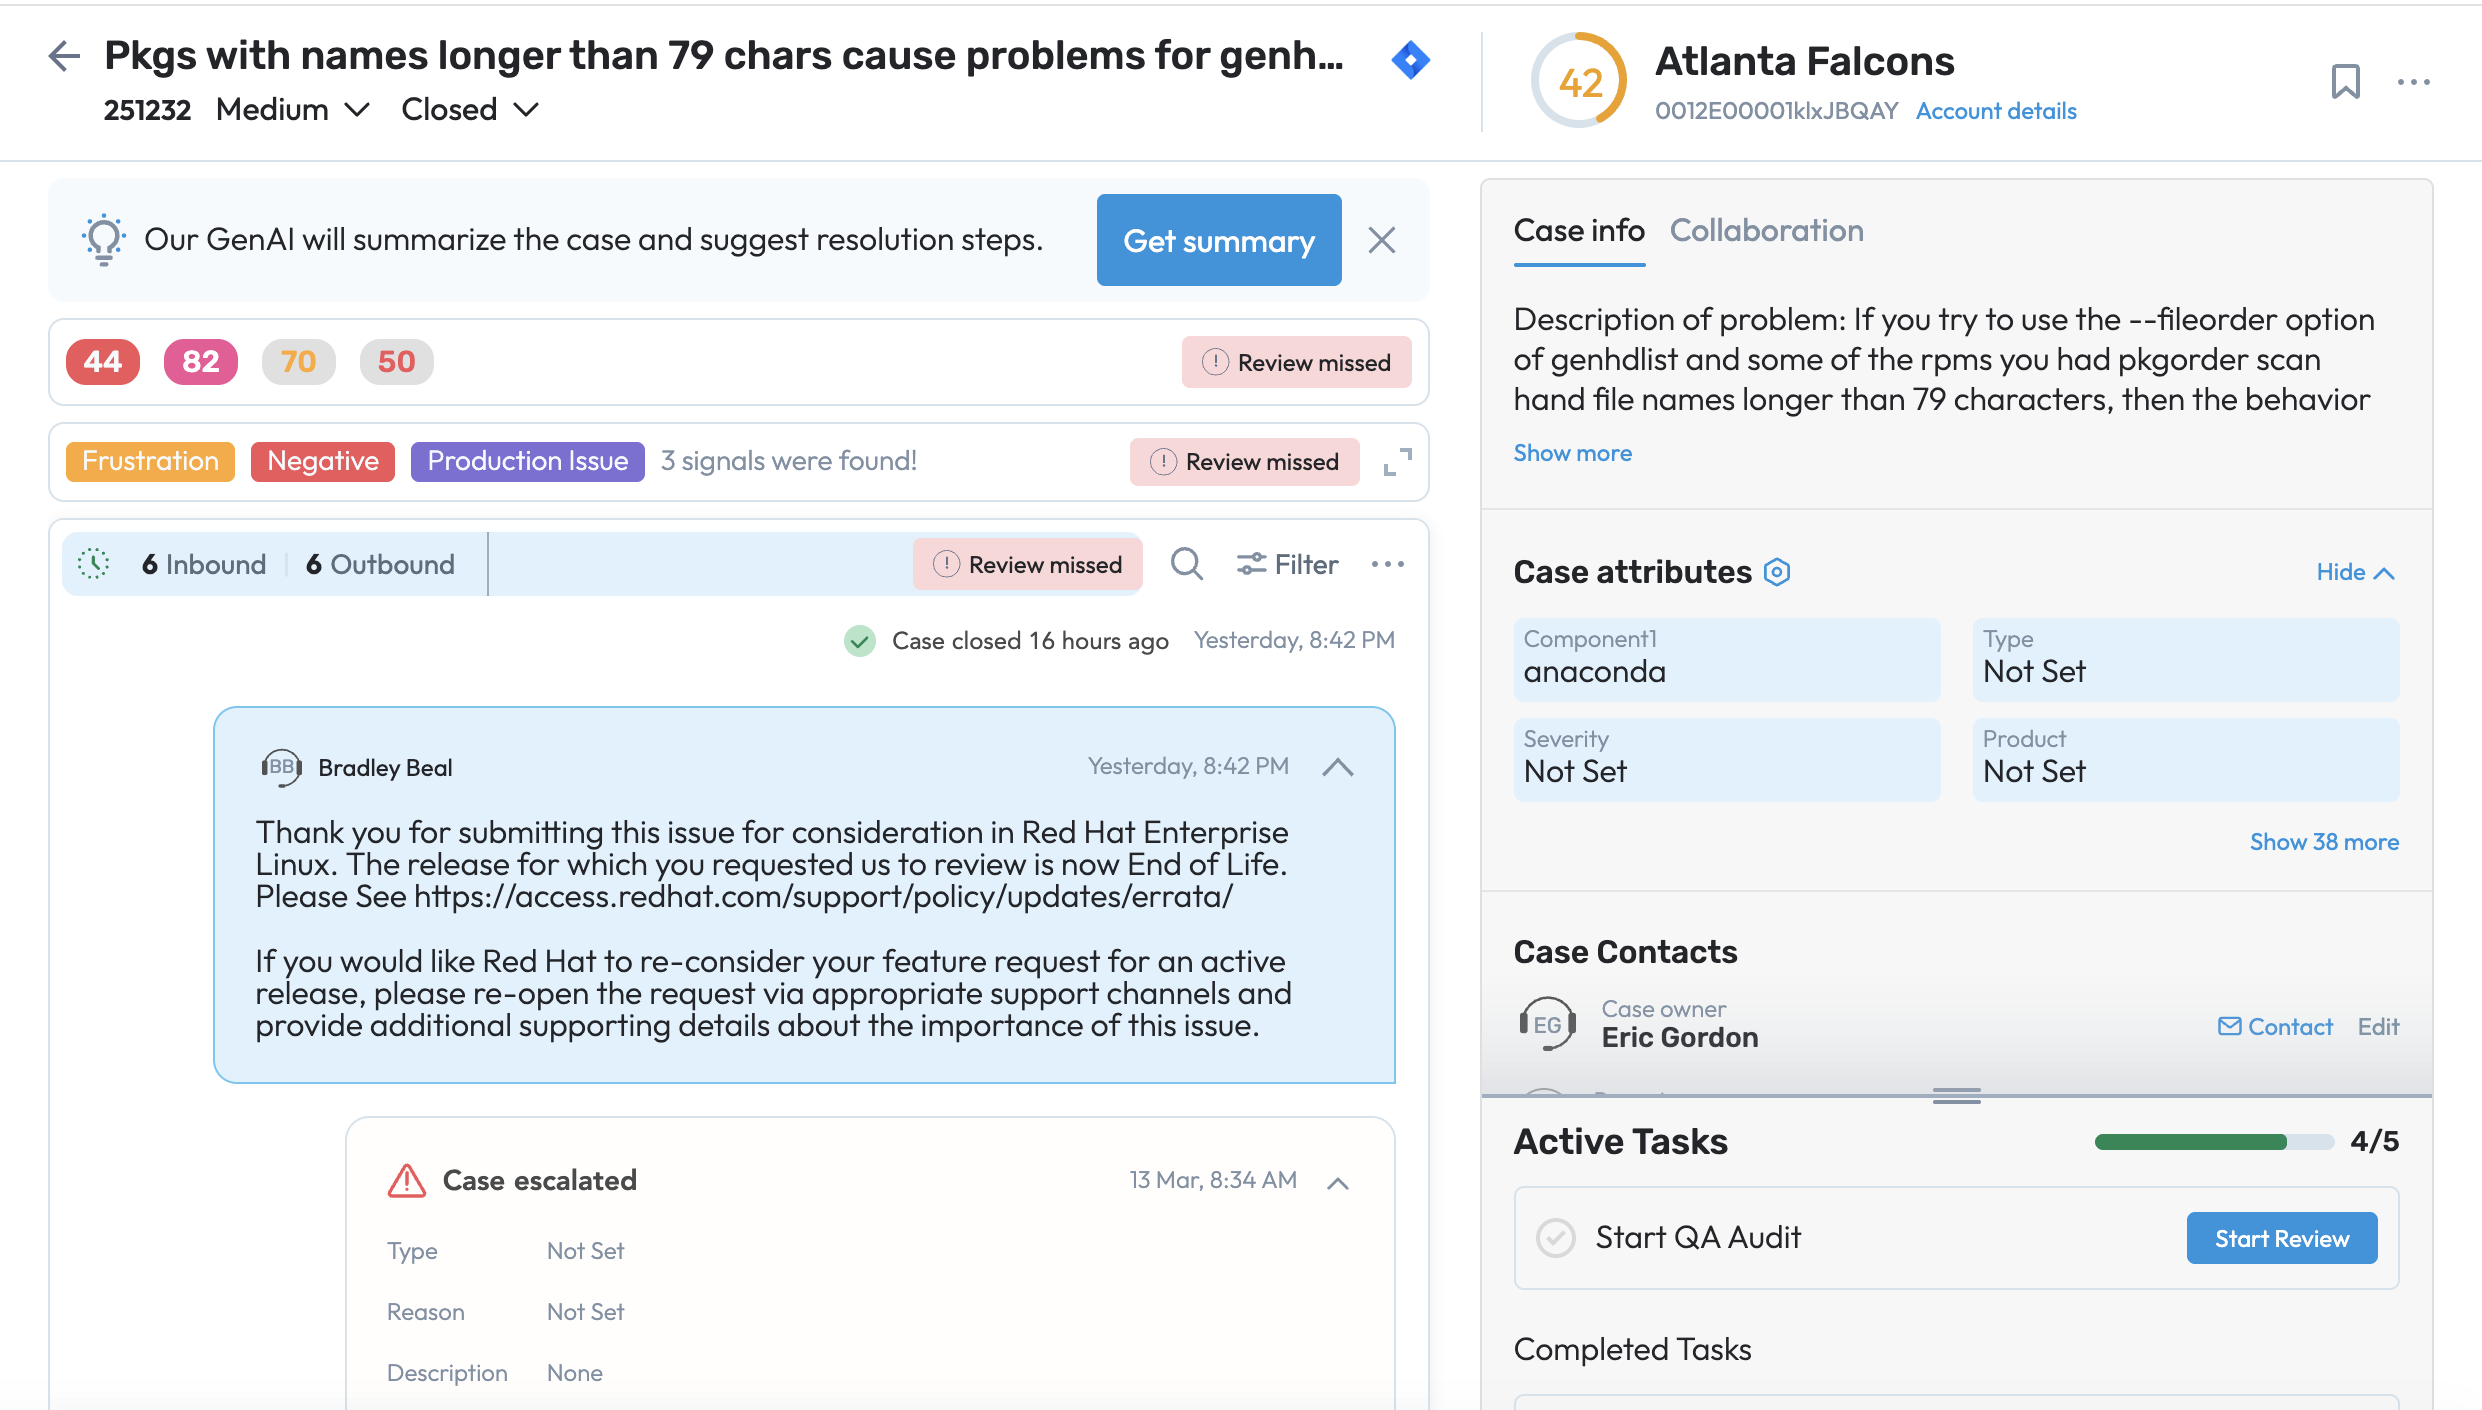Switch to the Collaboration tab
The height and width of the screenshot is (1410, 2482).
tap(1766, 231)
